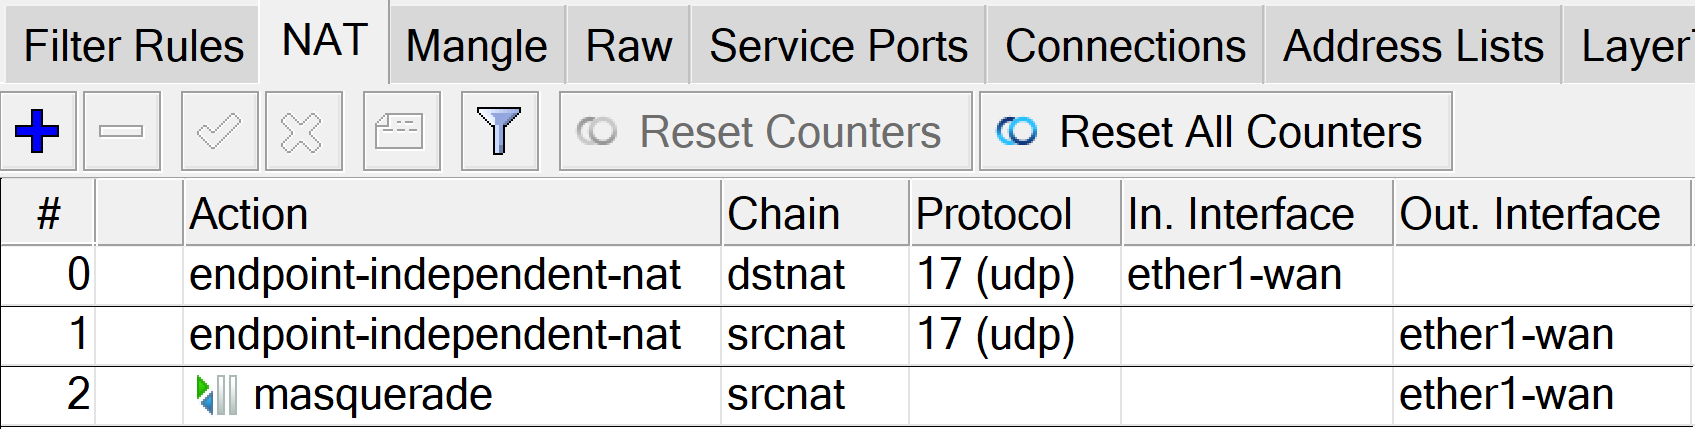Open the Service Ports tab
The image size is (1695, 429).
(x=838, y=46)
